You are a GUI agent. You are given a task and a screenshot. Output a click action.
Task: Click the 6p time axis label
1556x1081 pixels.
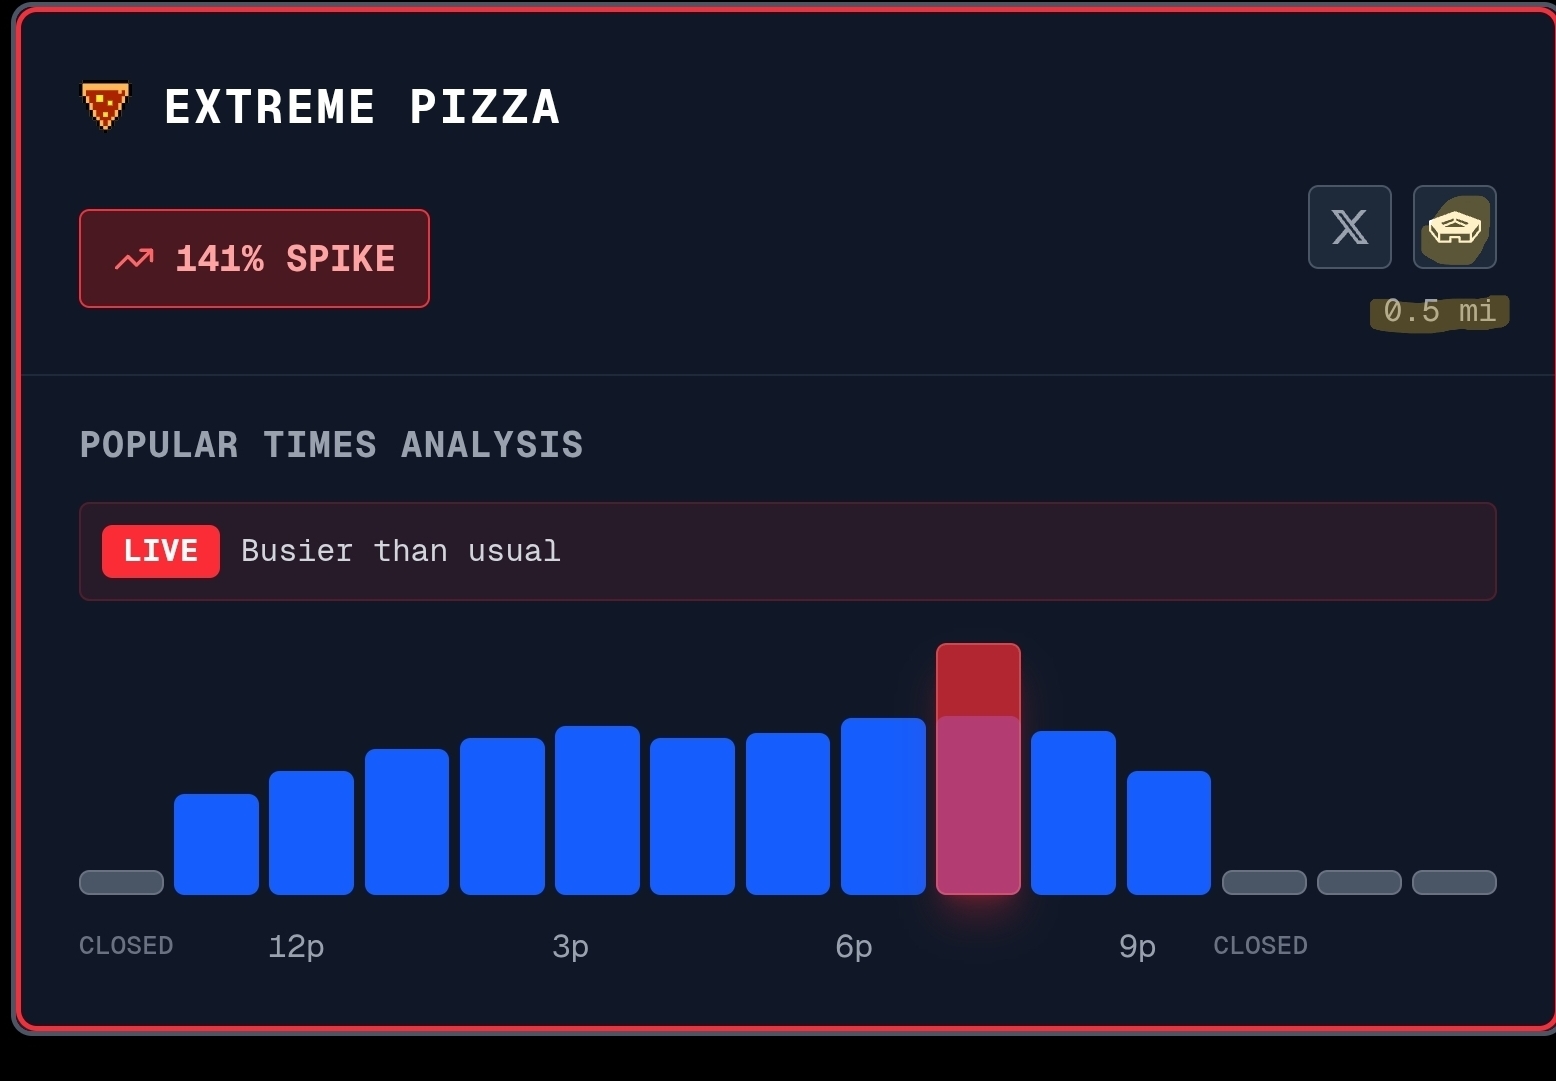pyautogui.click(x=853, y=946)
